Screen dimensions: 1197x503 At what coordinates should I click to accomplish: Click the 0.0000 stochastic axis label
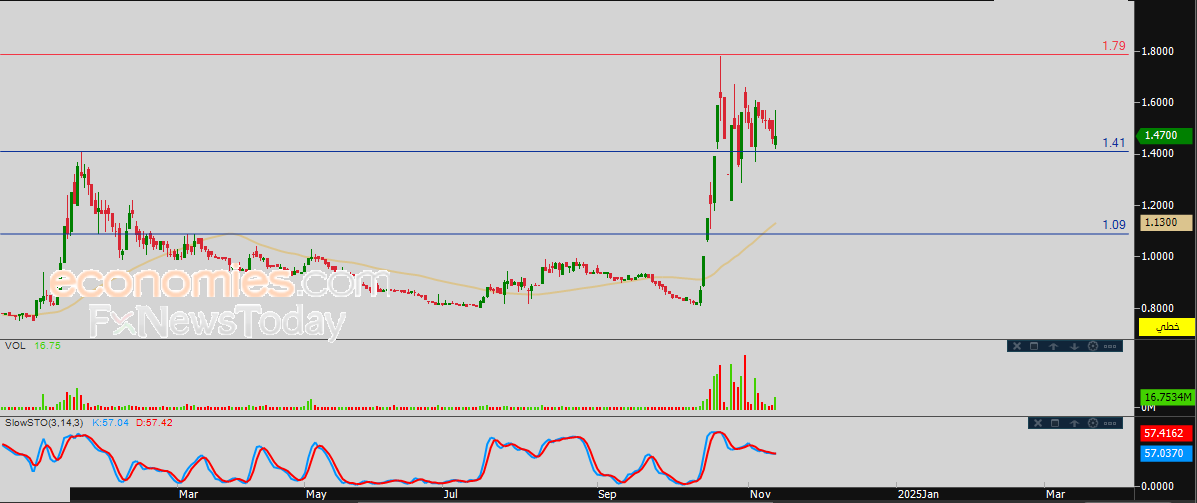pos(1157,485)
